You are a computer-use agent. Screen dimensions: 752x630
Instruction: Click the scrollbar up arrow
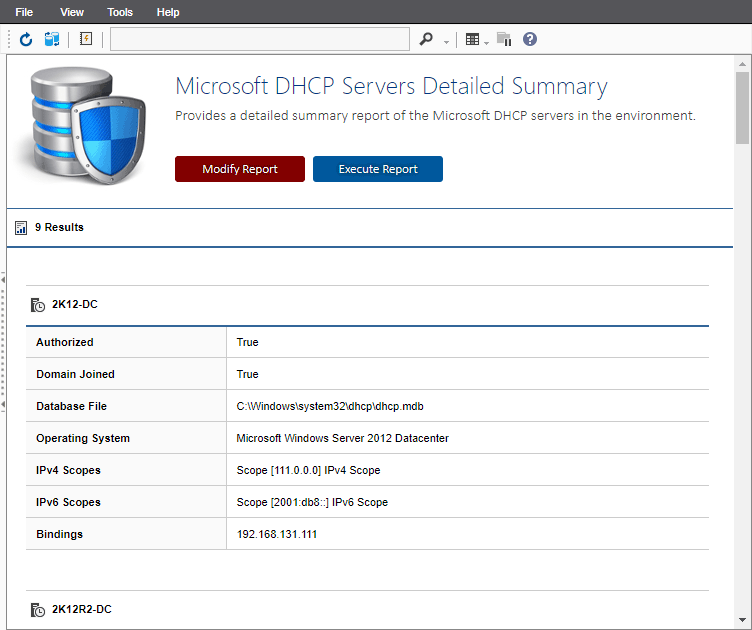click(x=742, y=64)
